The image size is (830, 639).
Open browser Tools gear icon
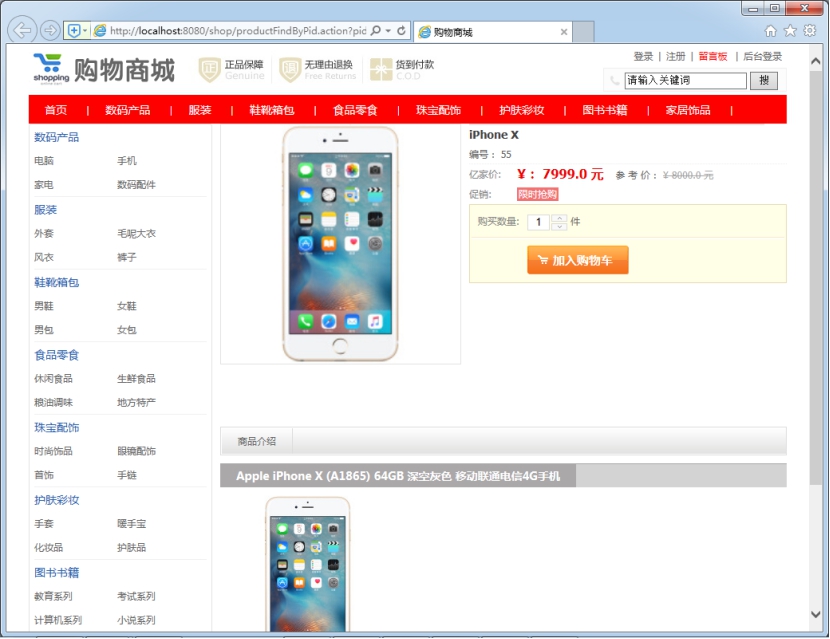pyautogui.click(x=809, y=31)
